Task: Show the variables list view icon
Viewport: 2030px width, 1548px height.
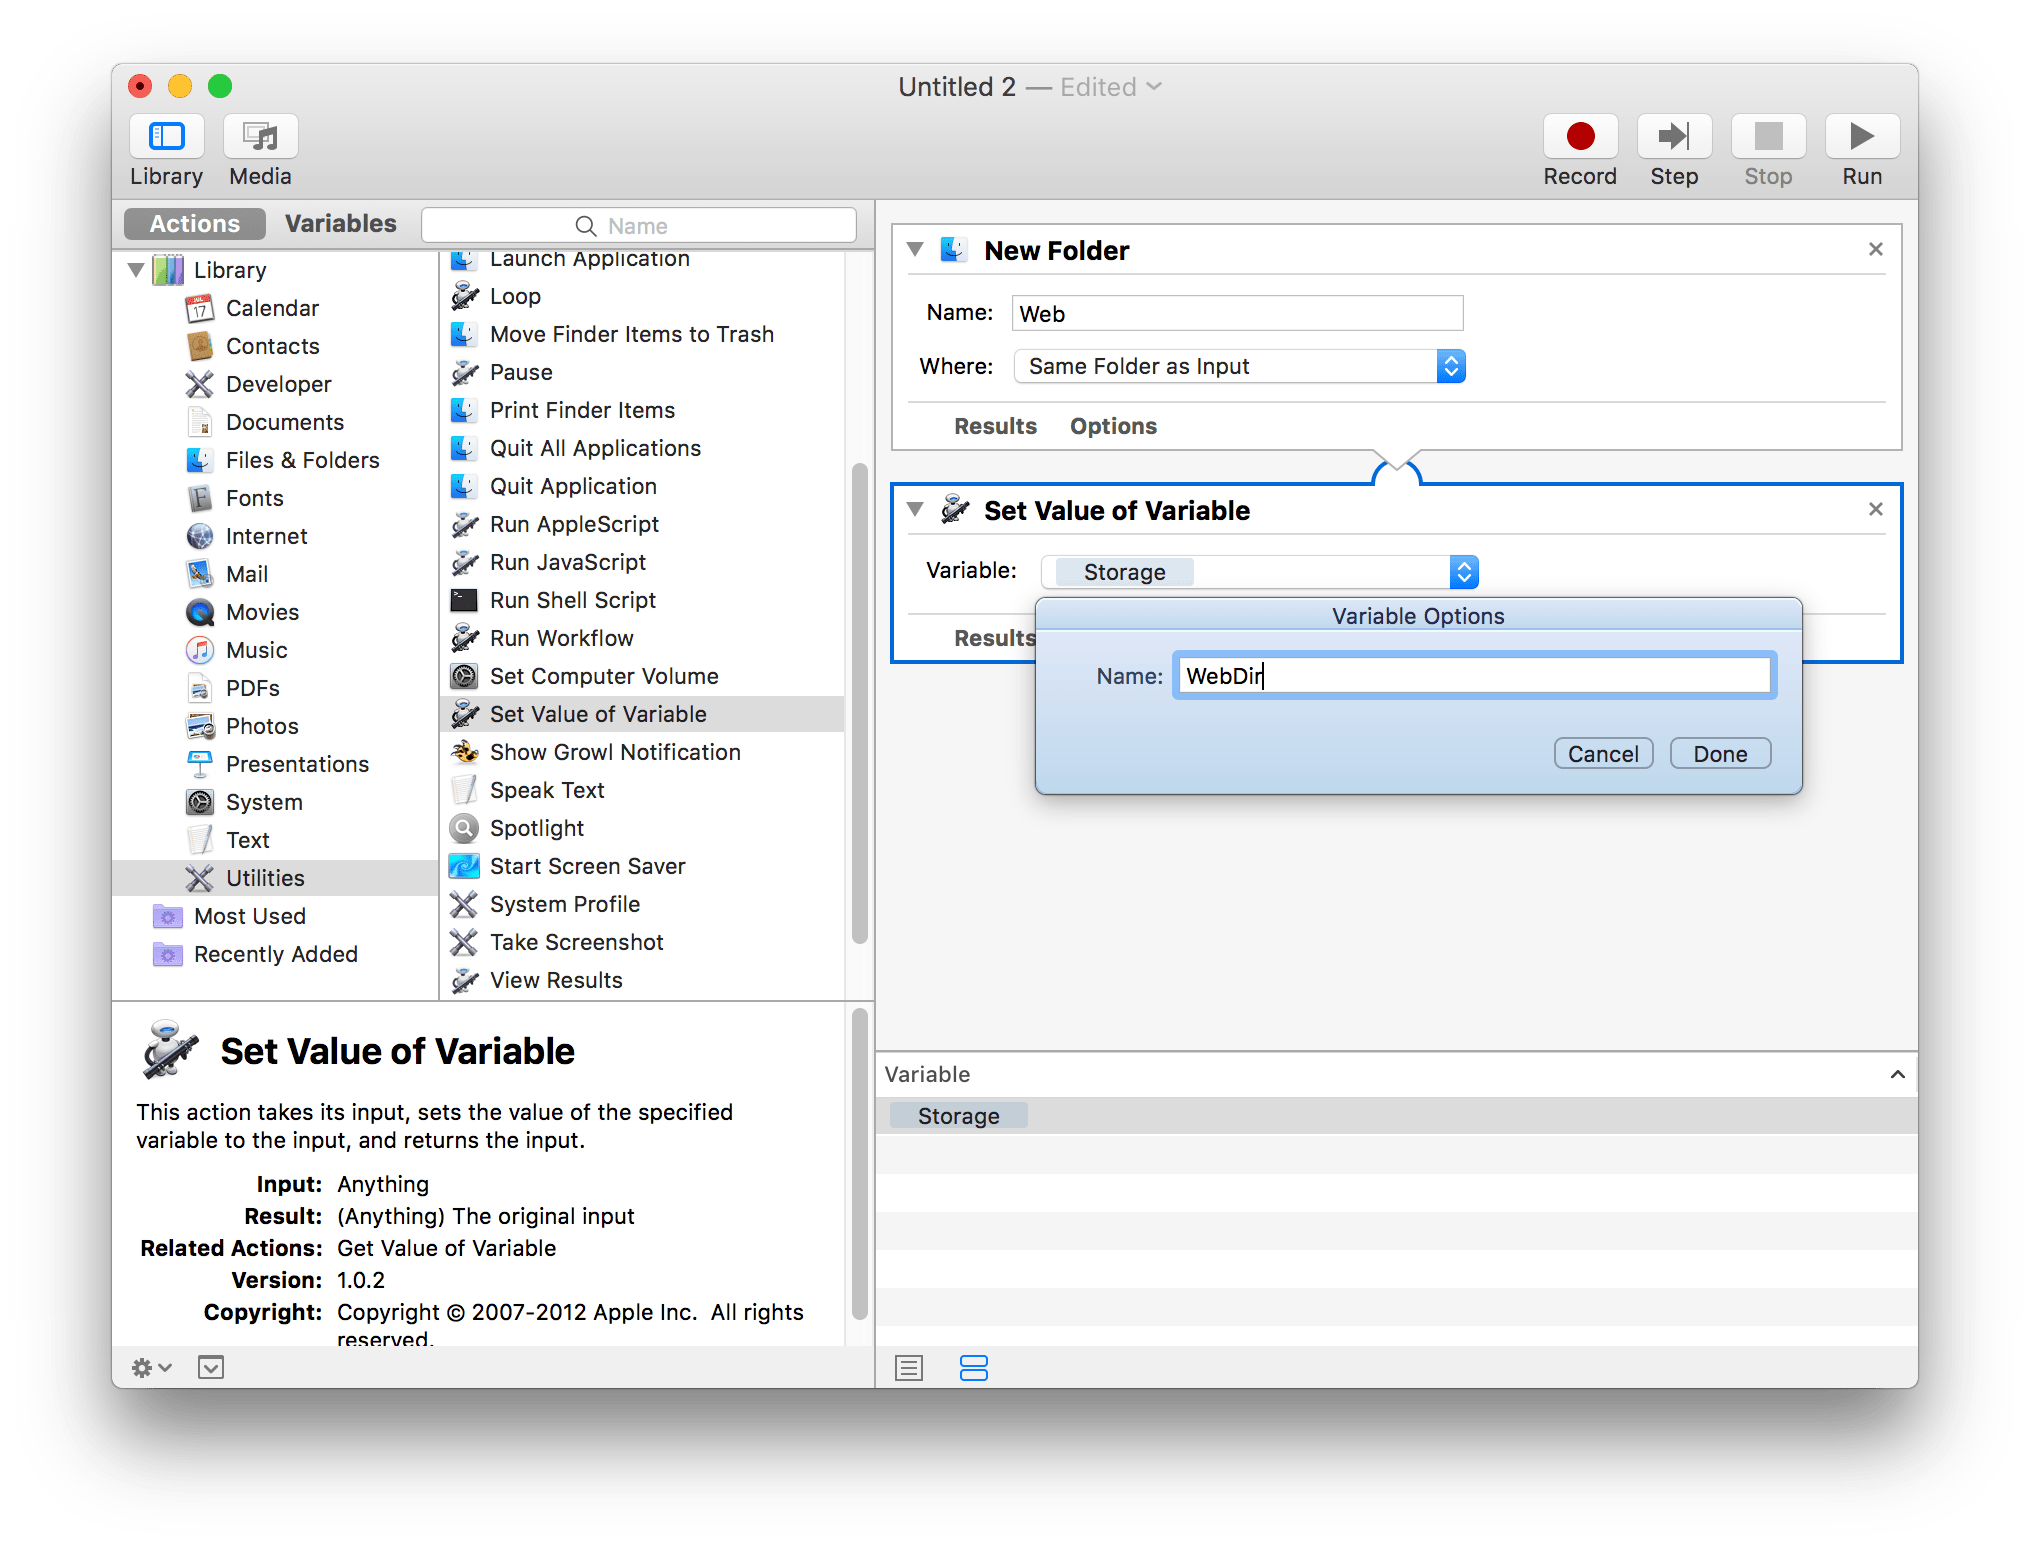Action: [x=973, y=1367]
